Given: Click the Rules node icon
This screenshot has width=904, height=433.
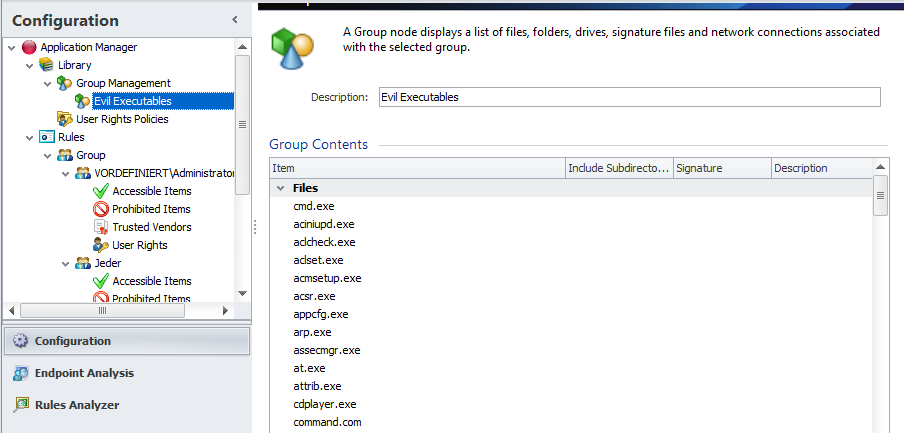Looking at the screenshot, I should (x=46, y=137).
